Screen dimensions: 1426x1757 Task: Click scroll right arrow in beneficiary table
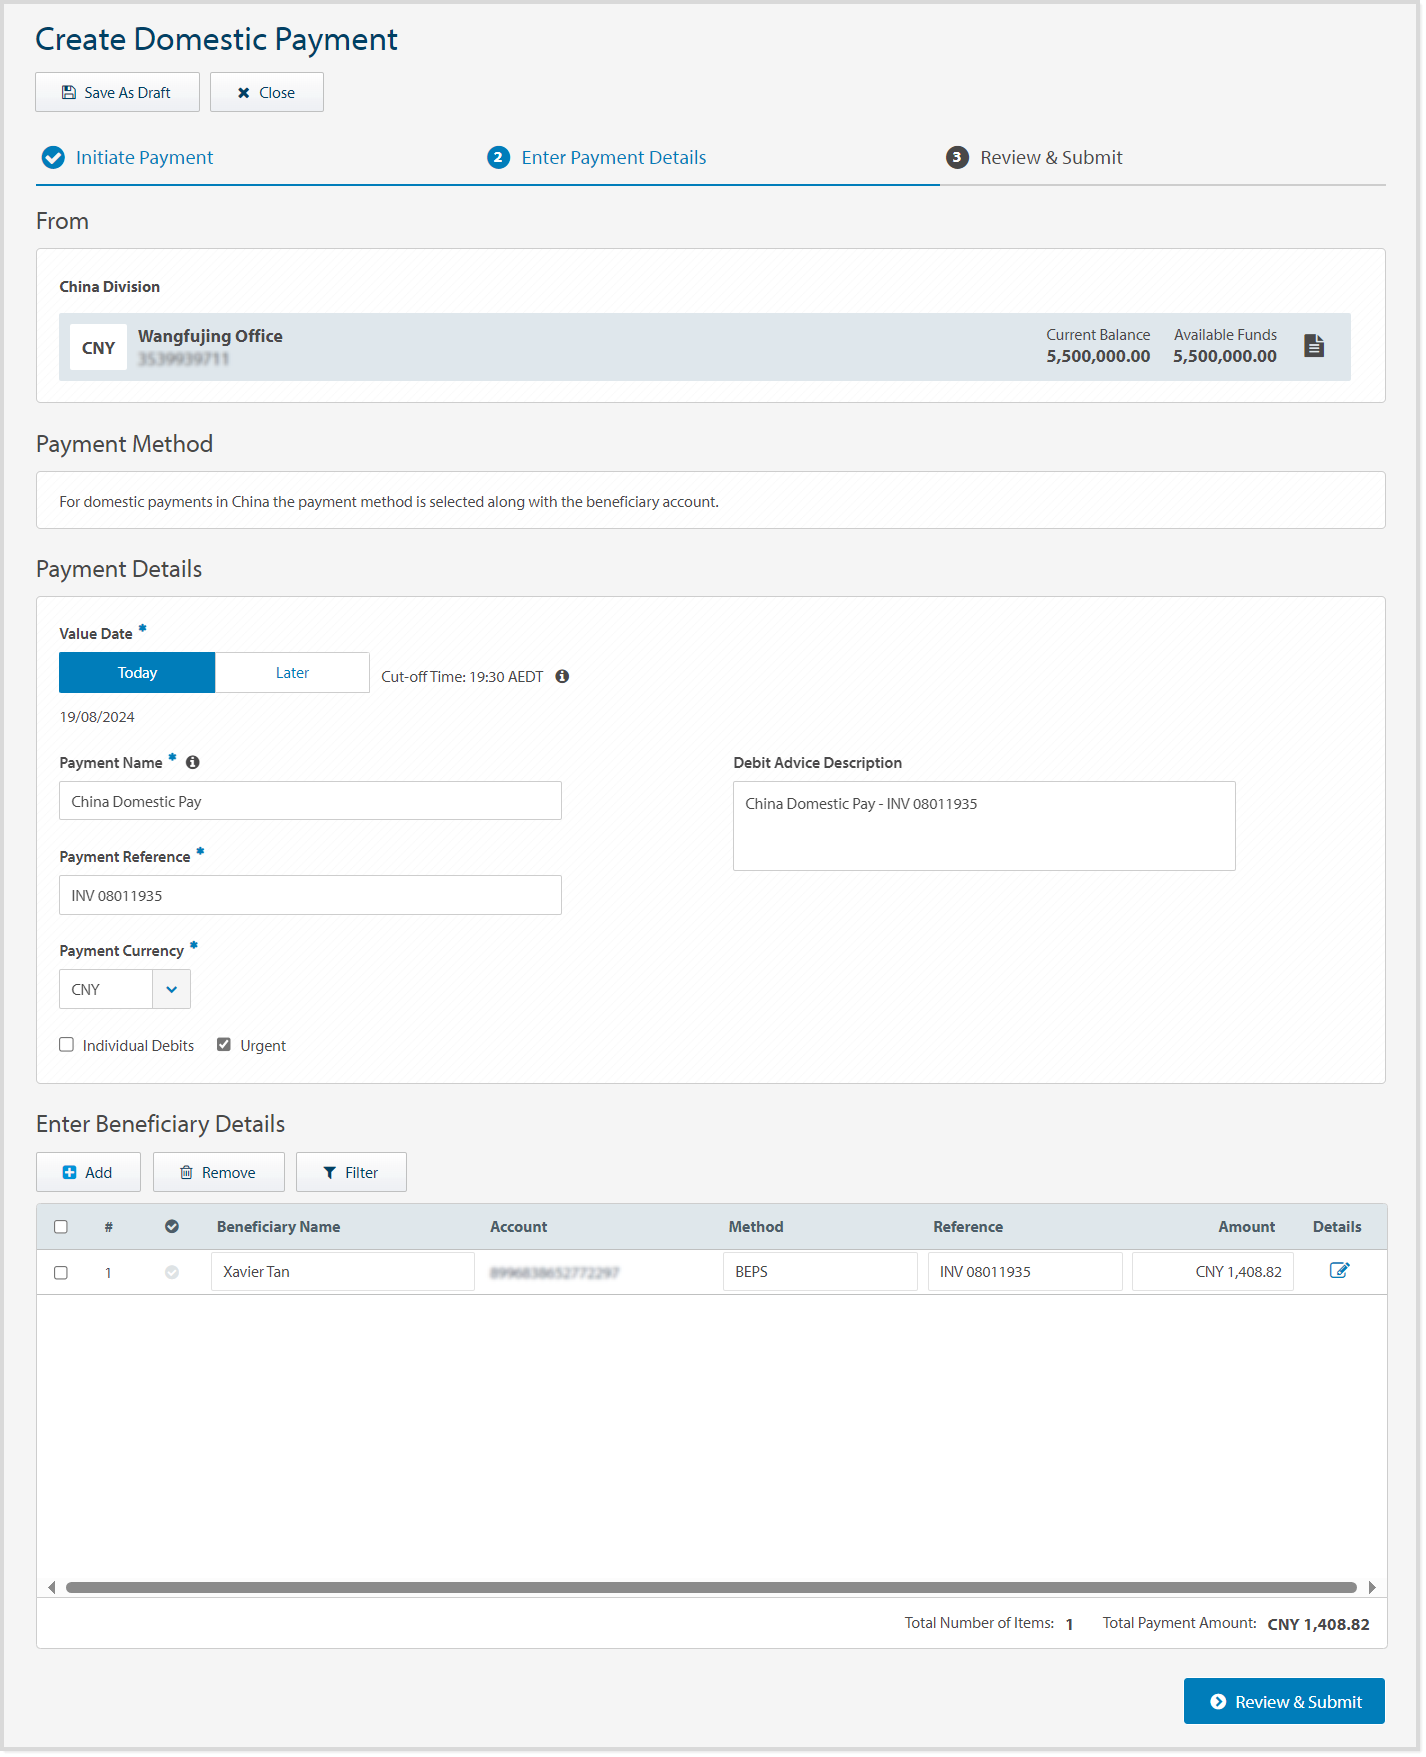(1372, 1588)
